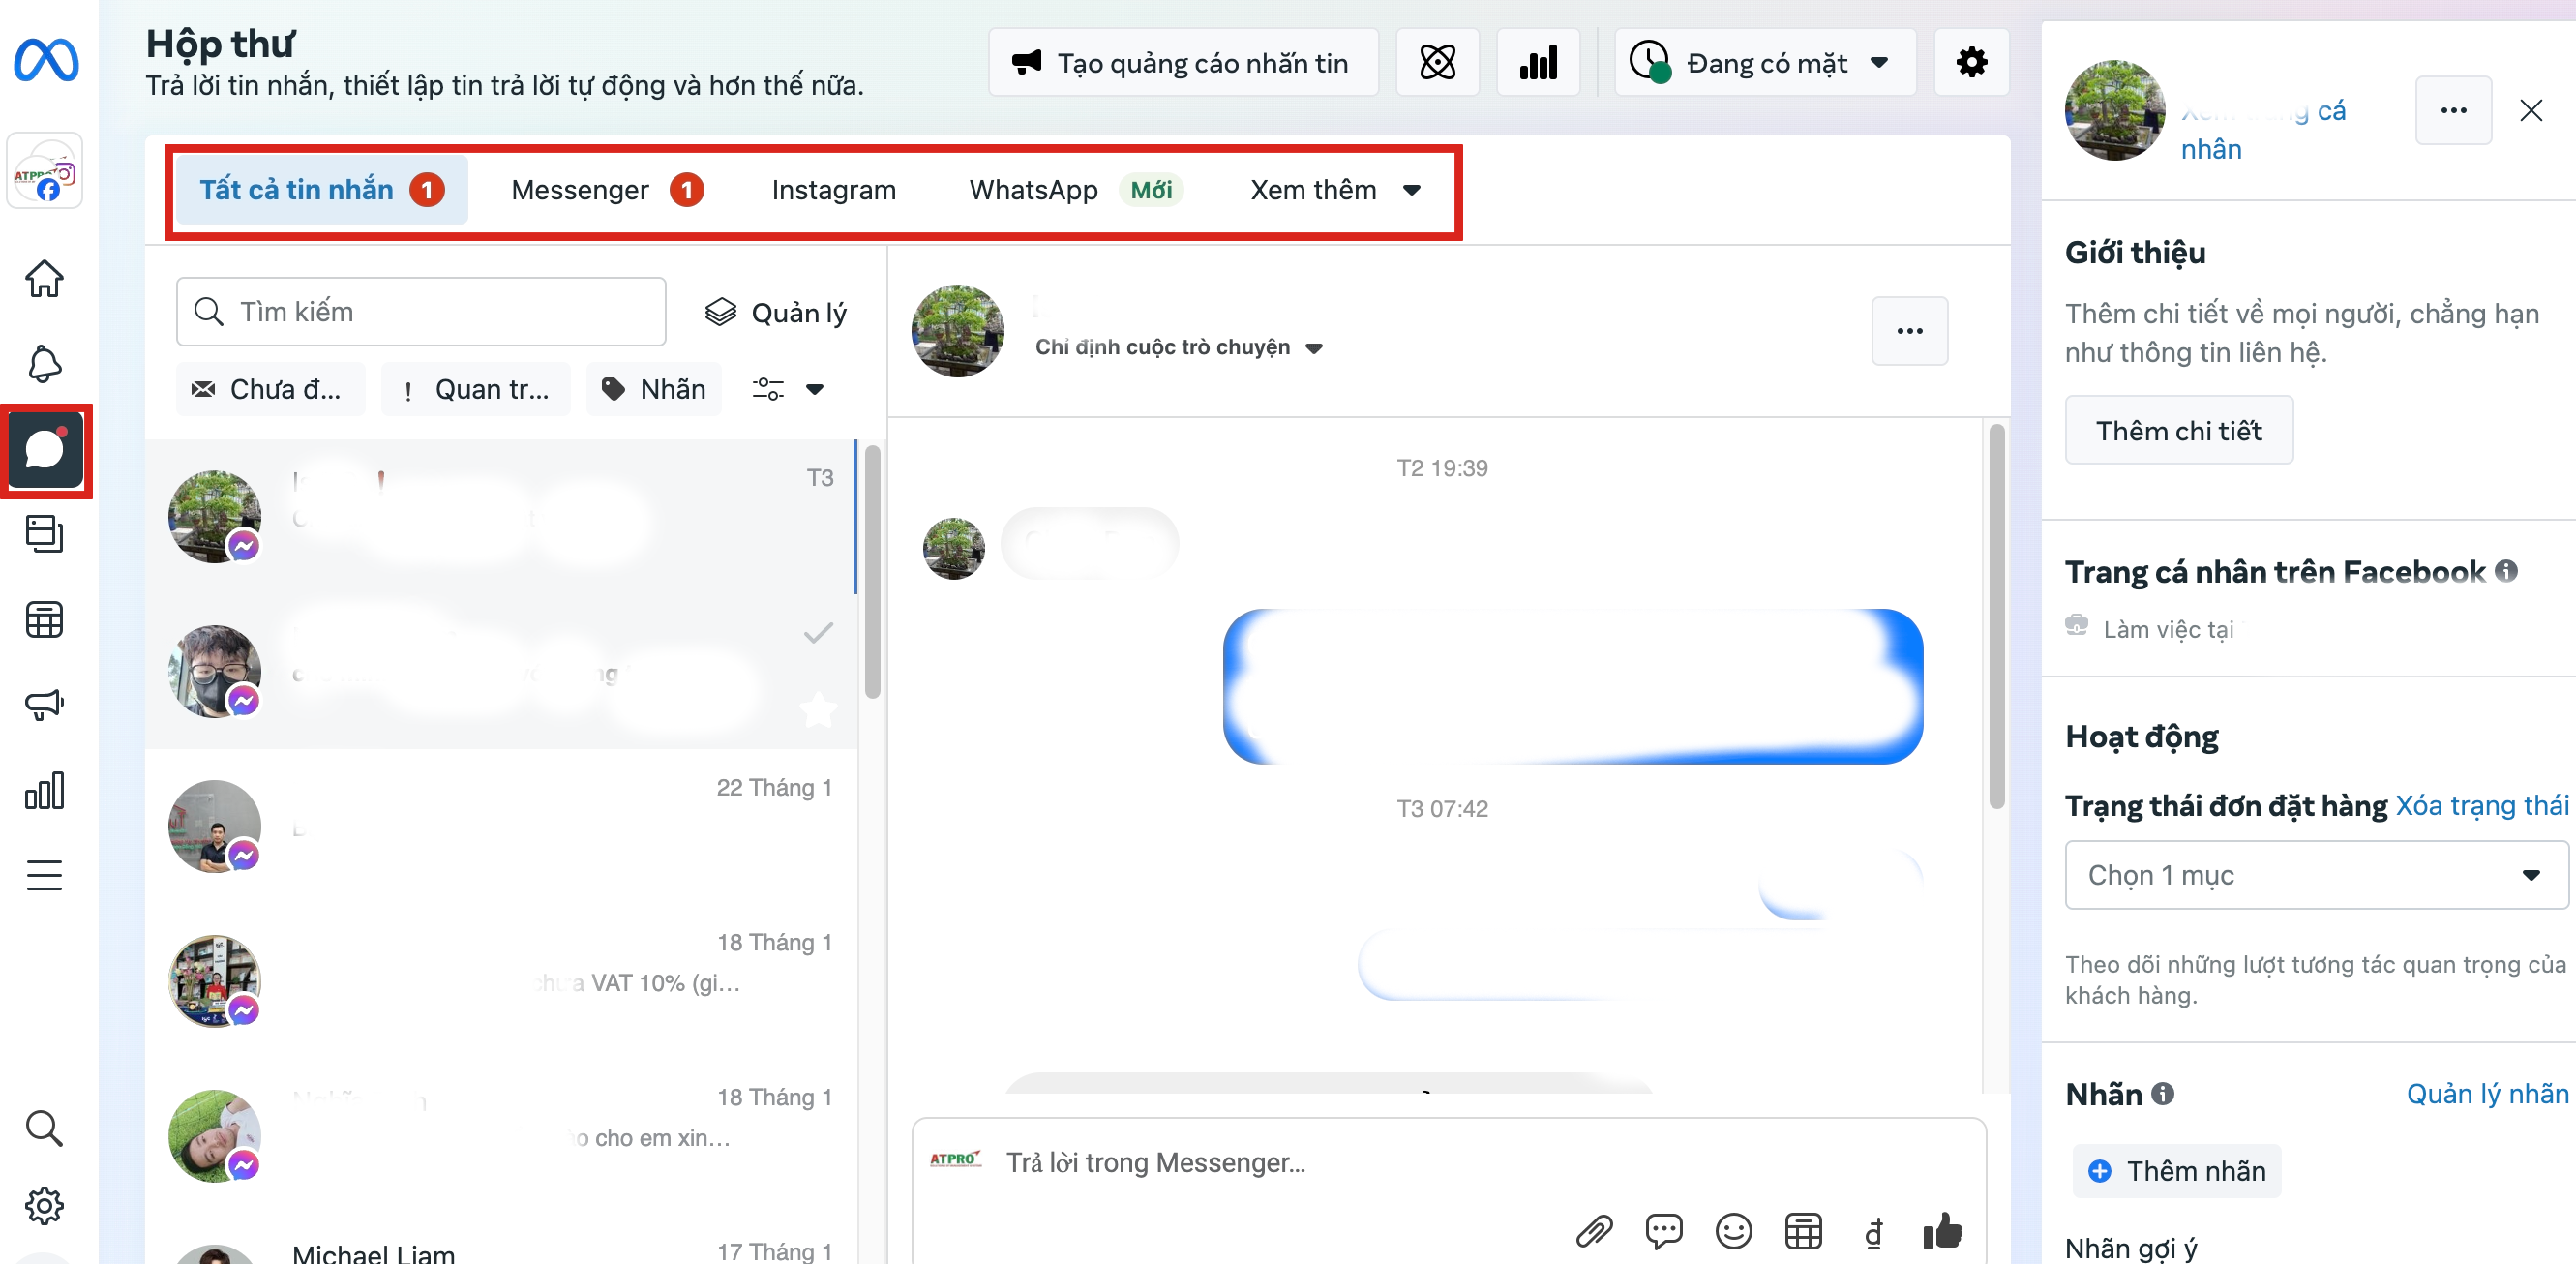The image size is (2576, 1264).
Task: Click the Thêm nhãn button
Action: tap(2177, 1171)
